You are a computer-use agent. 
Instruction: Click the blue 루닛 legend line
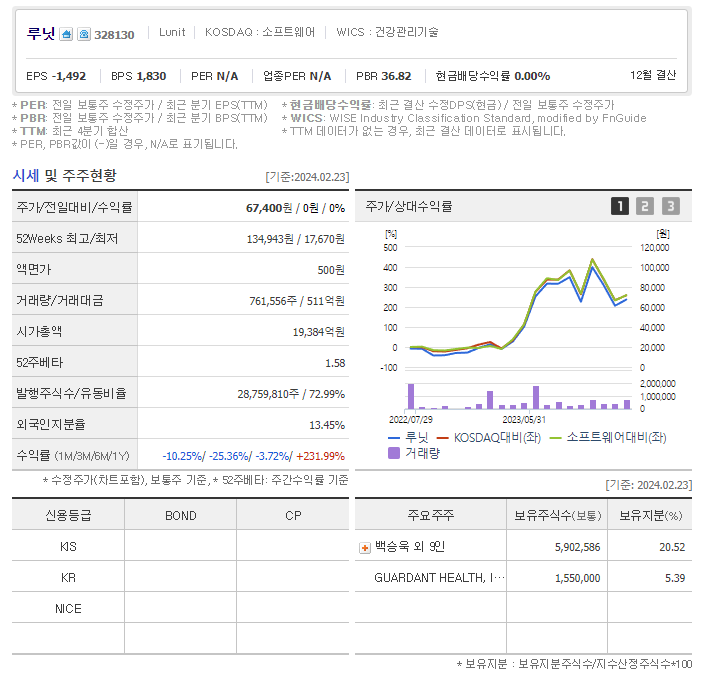point(394,438)
